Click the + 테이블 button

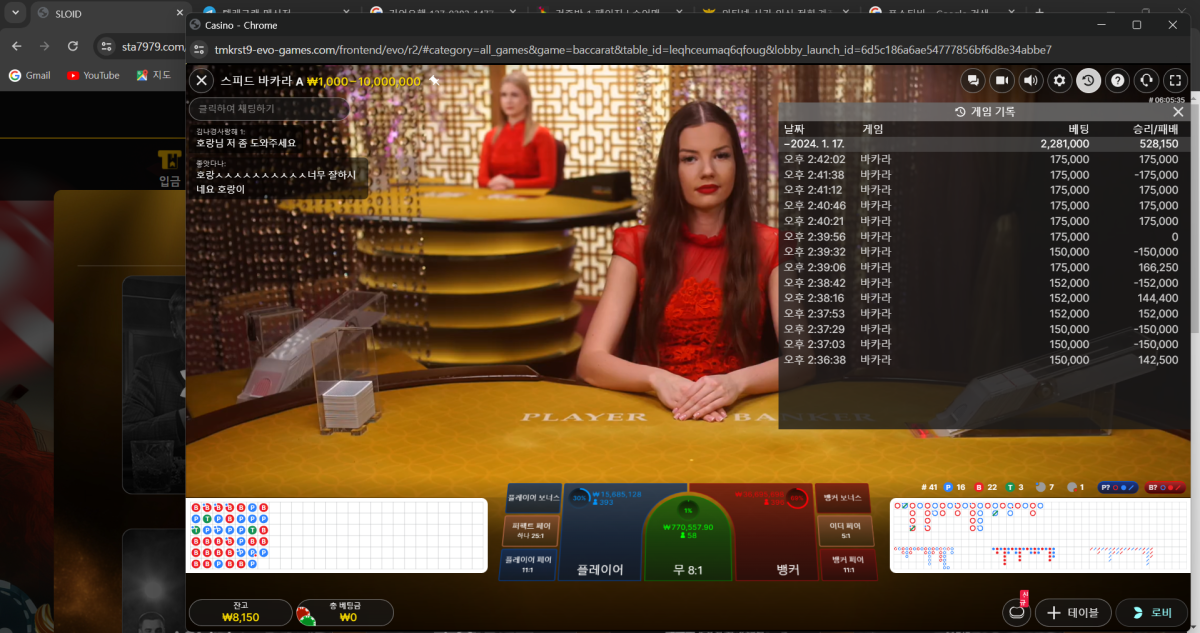point(1073,613)
